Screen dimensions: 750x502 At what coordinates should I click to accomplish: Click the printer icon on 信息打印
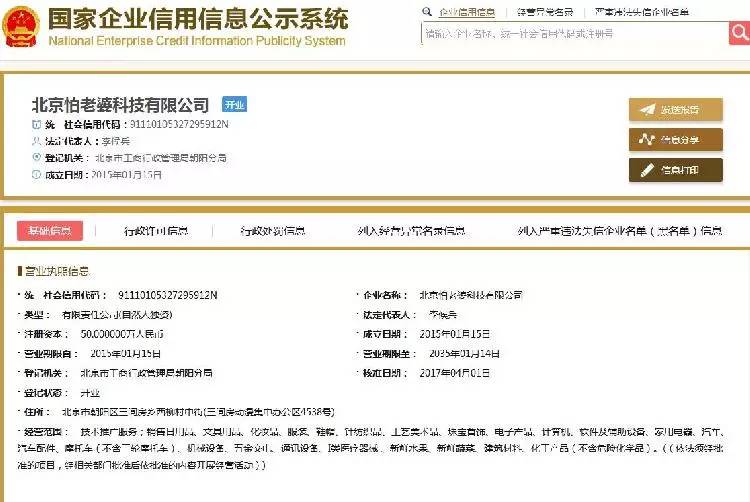click(x=647, y=170)
